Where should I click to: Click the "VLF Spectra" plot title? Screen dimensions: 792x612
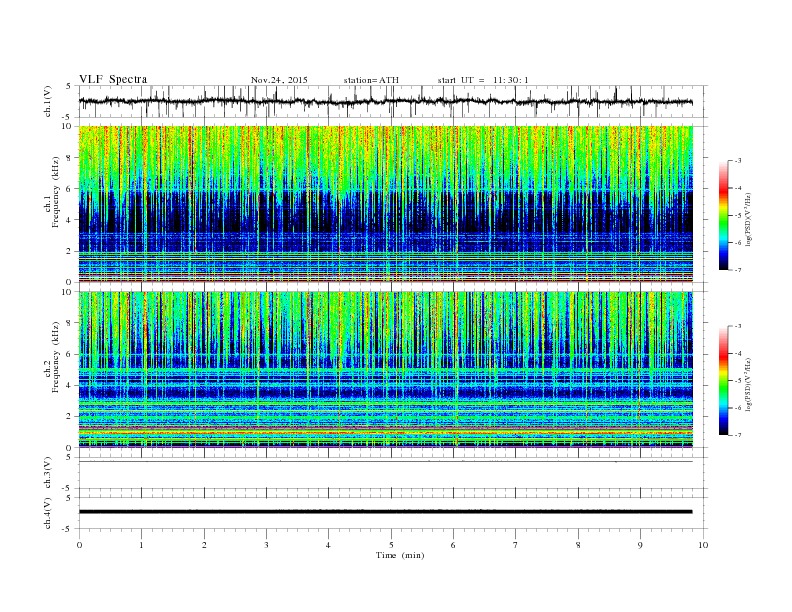pos(113,79)
